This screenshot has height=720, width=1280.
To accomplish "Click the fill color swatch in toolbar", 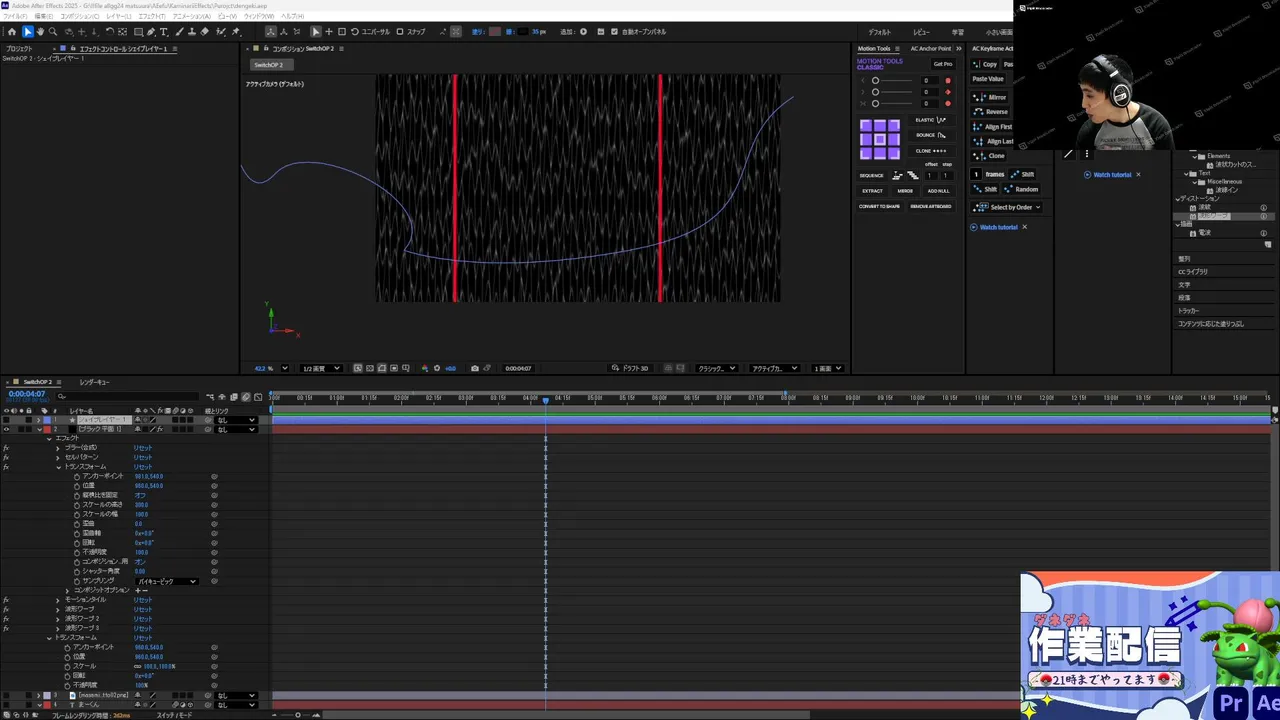I will click(494, 32).
